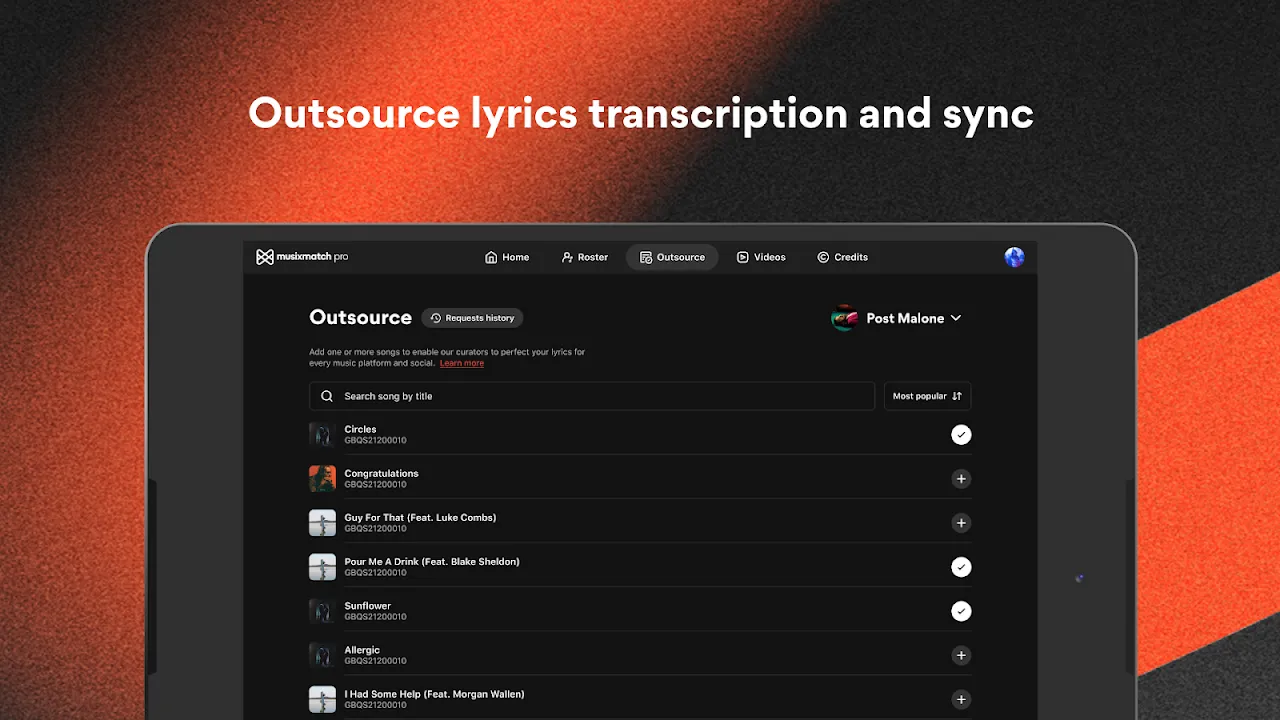Switch to the Roster tab
This screenshot has height=720, width=1280.
[x=585, y=257]
